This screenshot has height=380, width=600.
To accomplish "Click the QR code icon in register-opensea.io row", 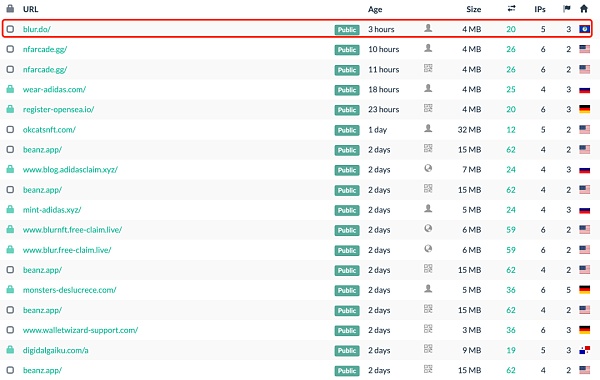I will point(428,108).
